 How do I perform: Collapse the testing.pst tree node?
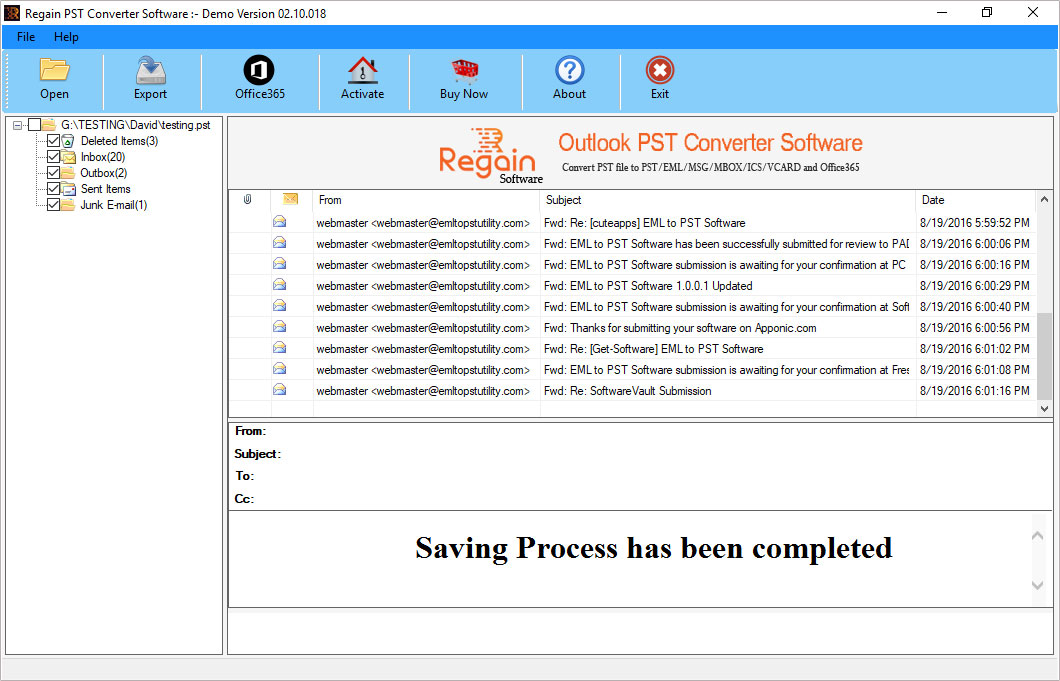coord(18,125)
